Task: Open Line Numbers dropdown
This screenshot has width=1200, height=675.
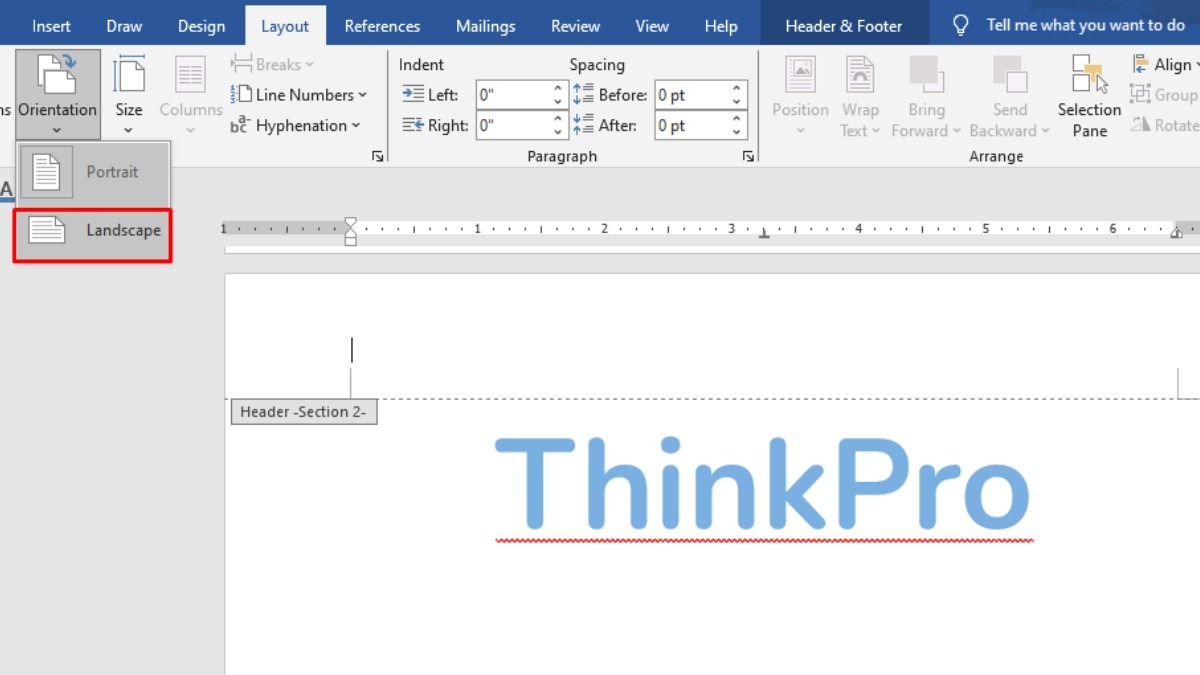Action: click(298, 95)
